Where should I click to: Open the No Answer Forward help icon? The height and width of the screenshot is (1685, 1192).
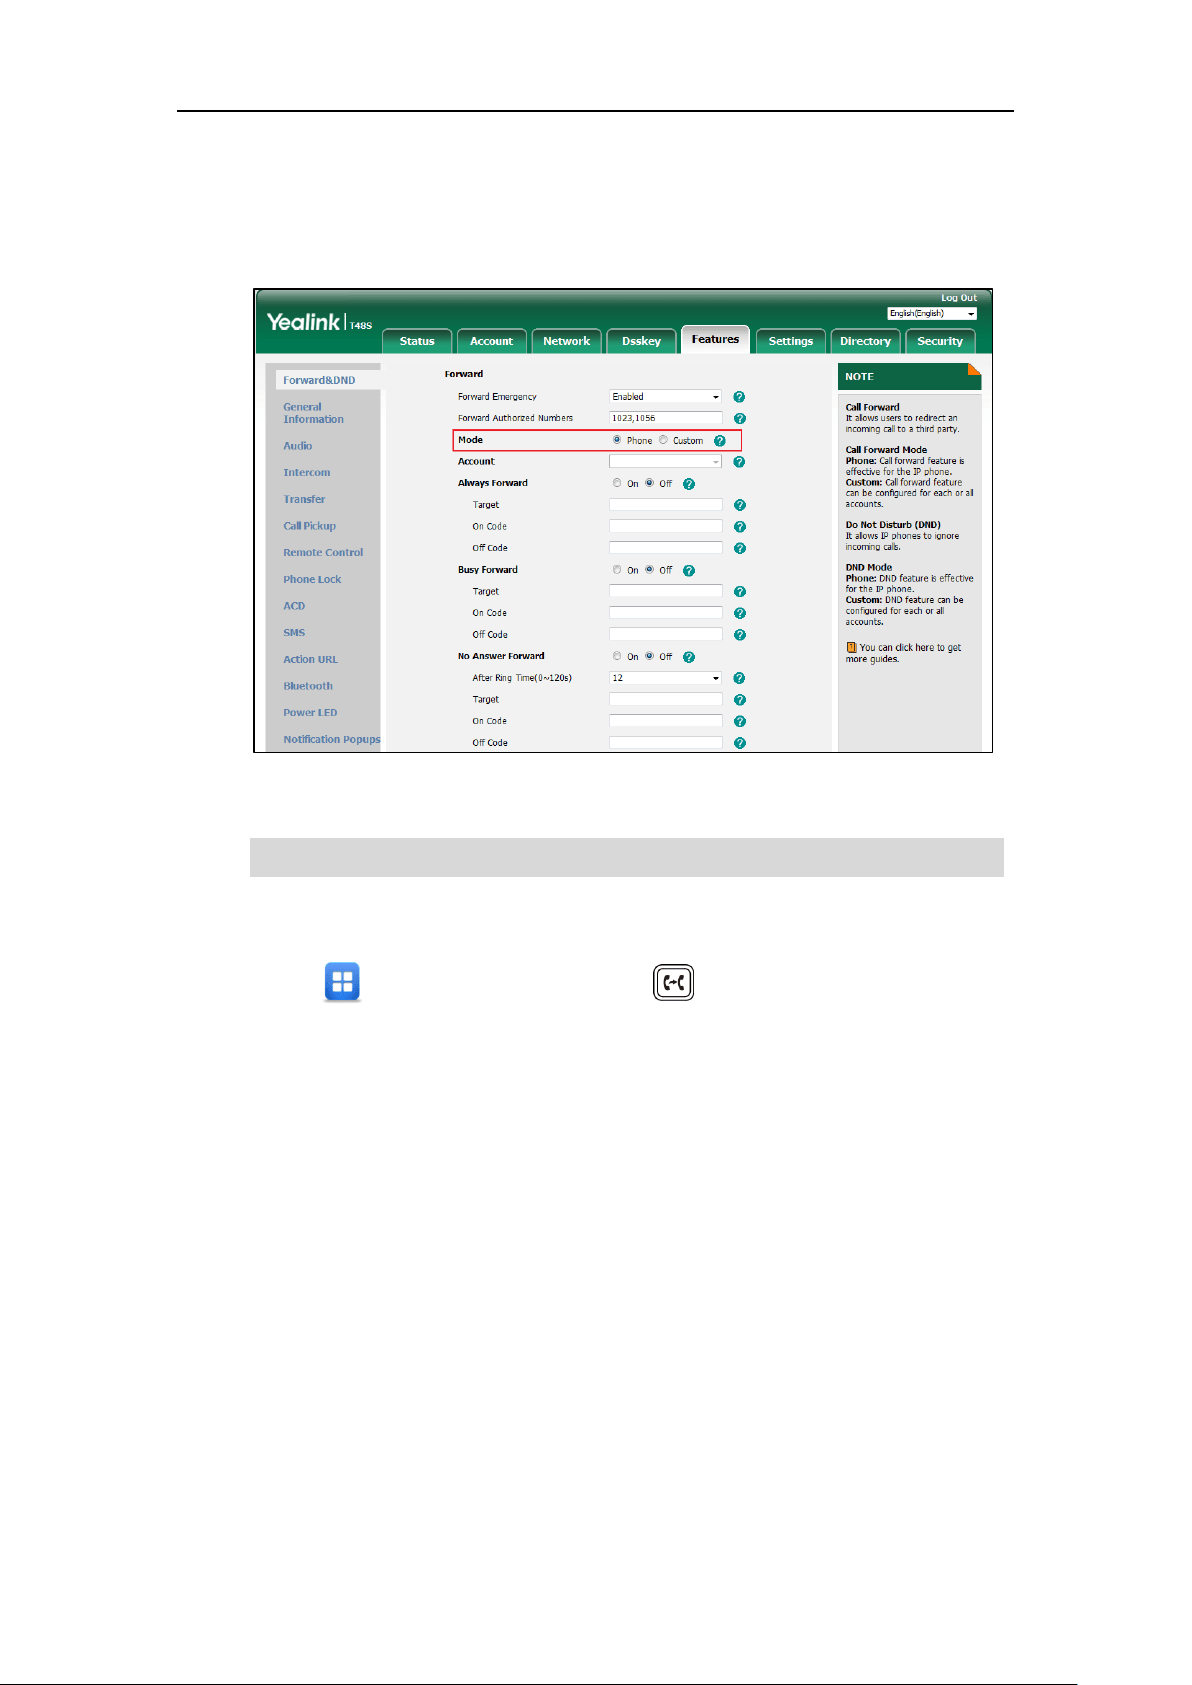[x=689, y=657]
